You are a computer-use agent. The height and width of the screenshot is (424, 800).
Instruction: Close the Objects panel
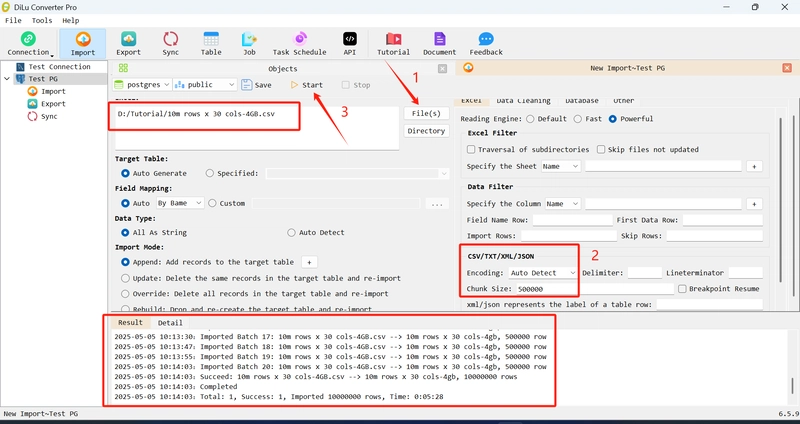click(x=442, y=68)
